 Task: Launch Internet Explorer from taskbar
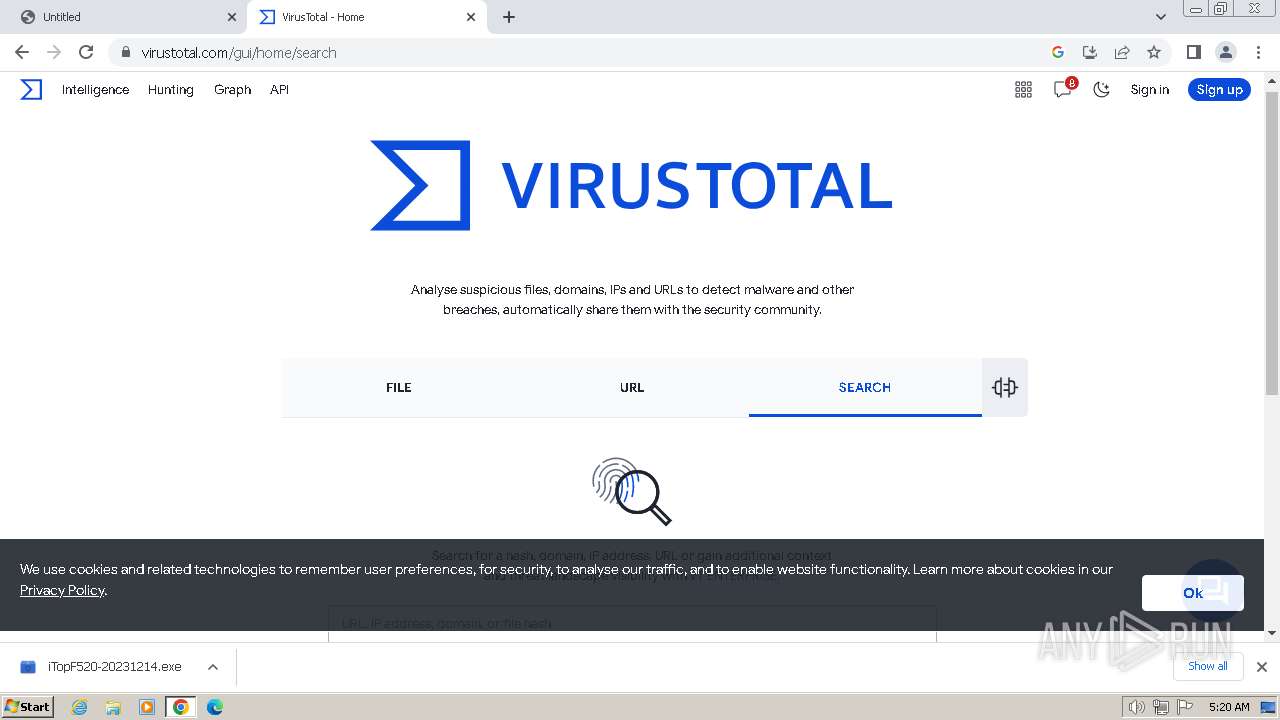(80, 707)
